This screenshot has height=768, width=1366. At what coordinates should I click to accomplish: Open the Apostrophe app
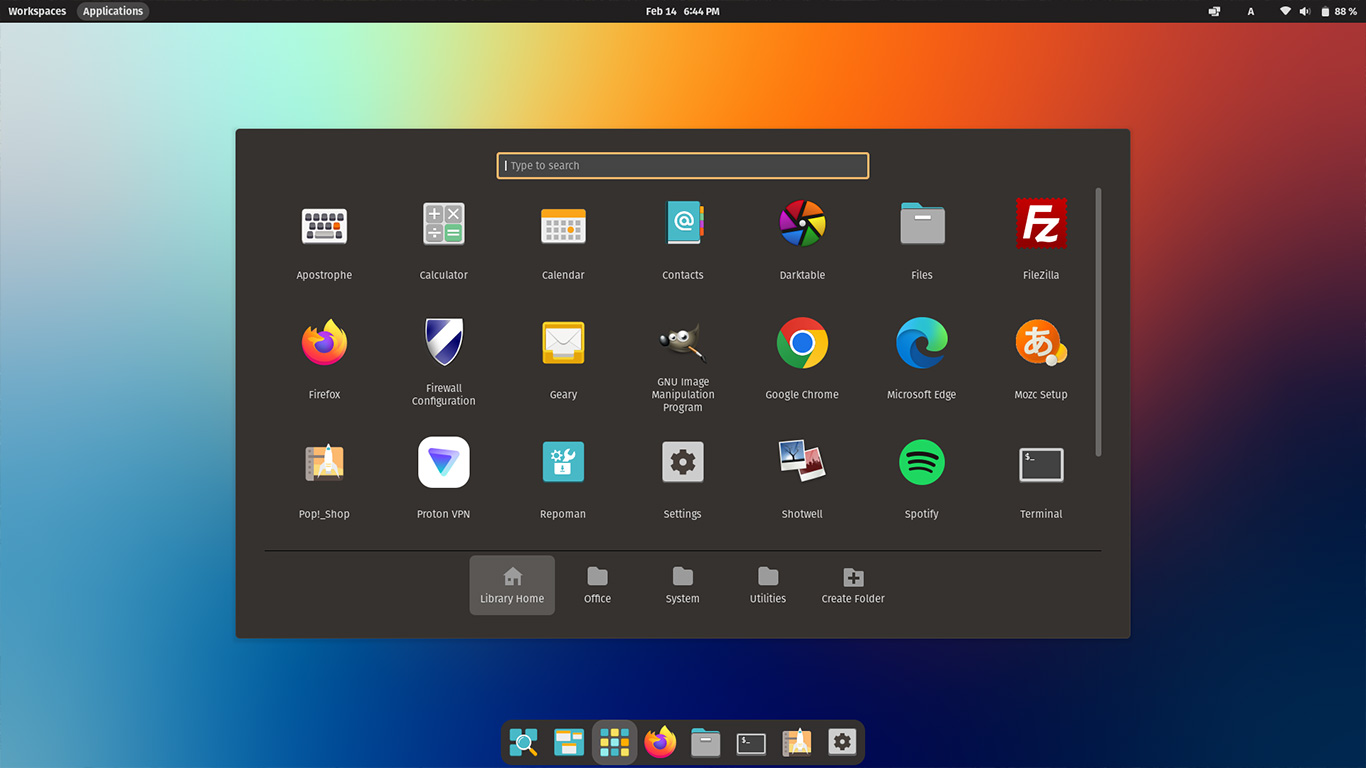324,238
